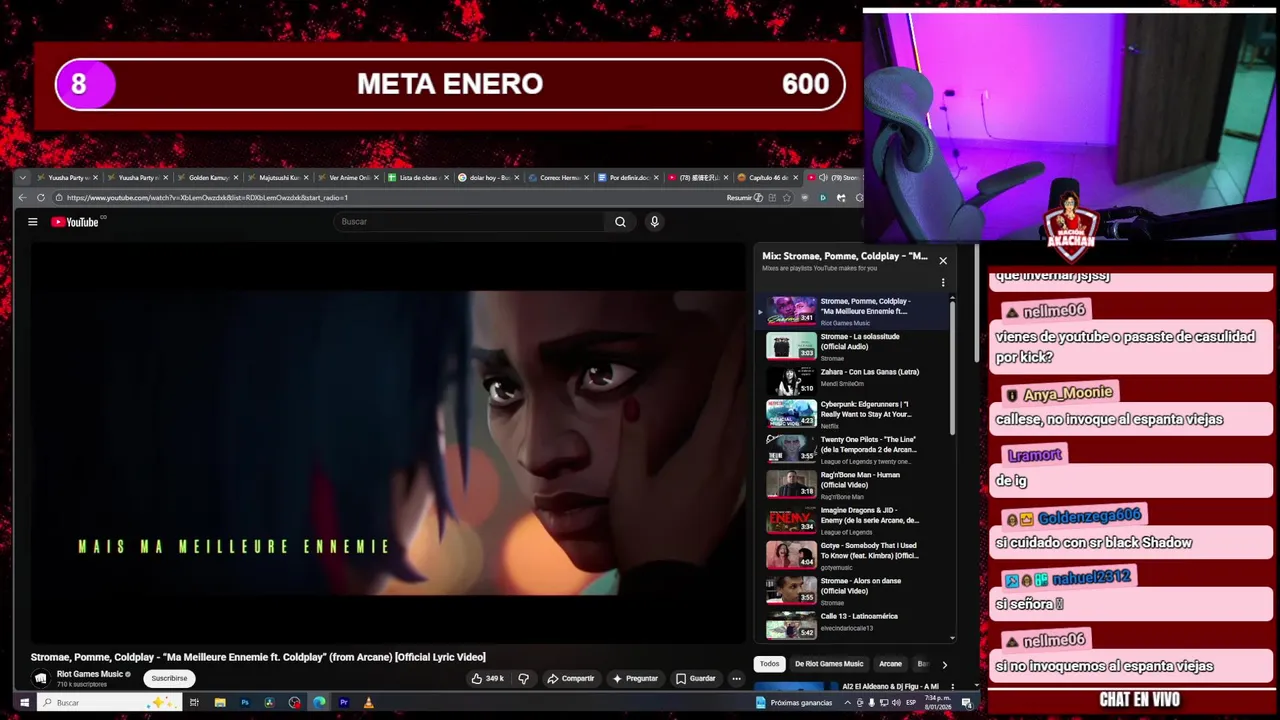
Task: Select the De Riot Games Music chip
Action: [829, 664]
